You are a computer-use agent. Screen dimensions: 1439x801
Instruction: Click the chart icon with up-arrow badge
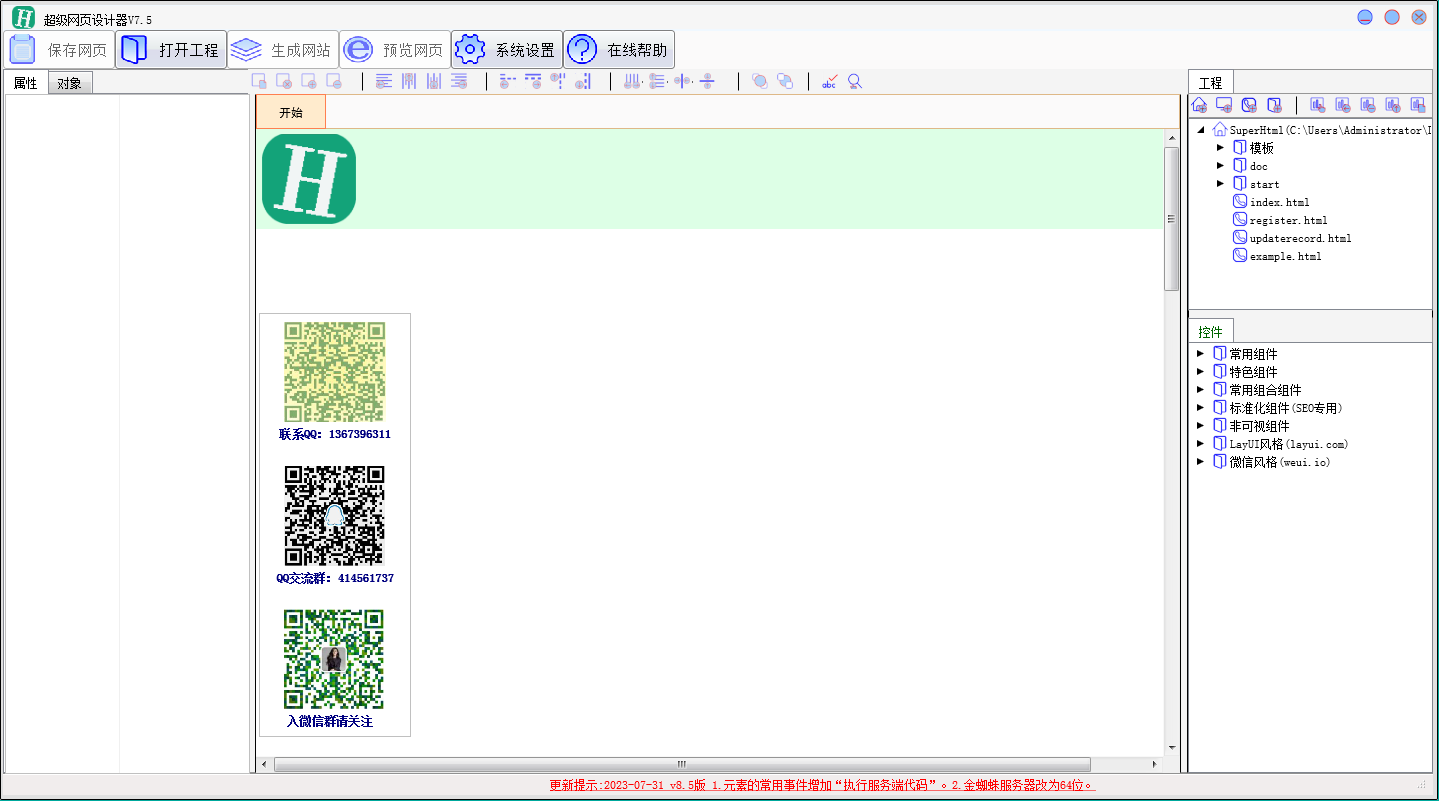click(1393, 105)
